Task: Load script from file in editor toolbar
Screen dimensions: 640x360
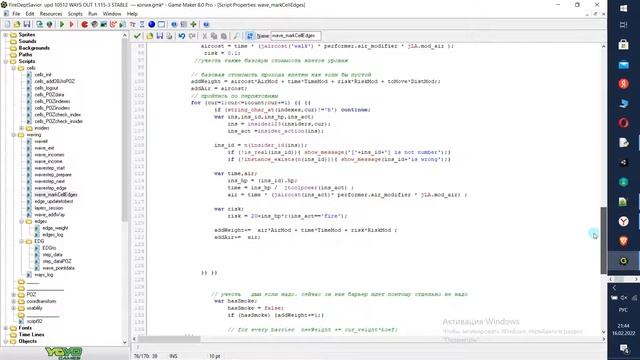Action: (x=150, y=36)
